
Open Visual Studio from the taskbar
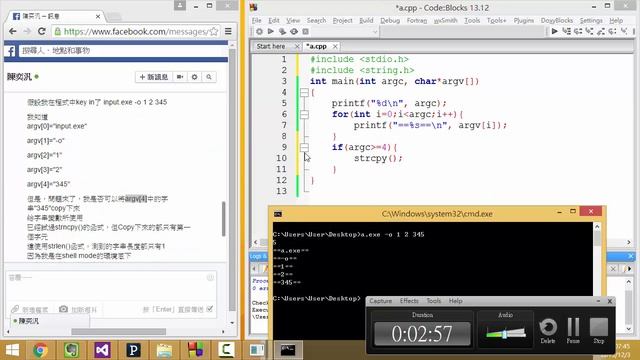(x=102, y=350)
